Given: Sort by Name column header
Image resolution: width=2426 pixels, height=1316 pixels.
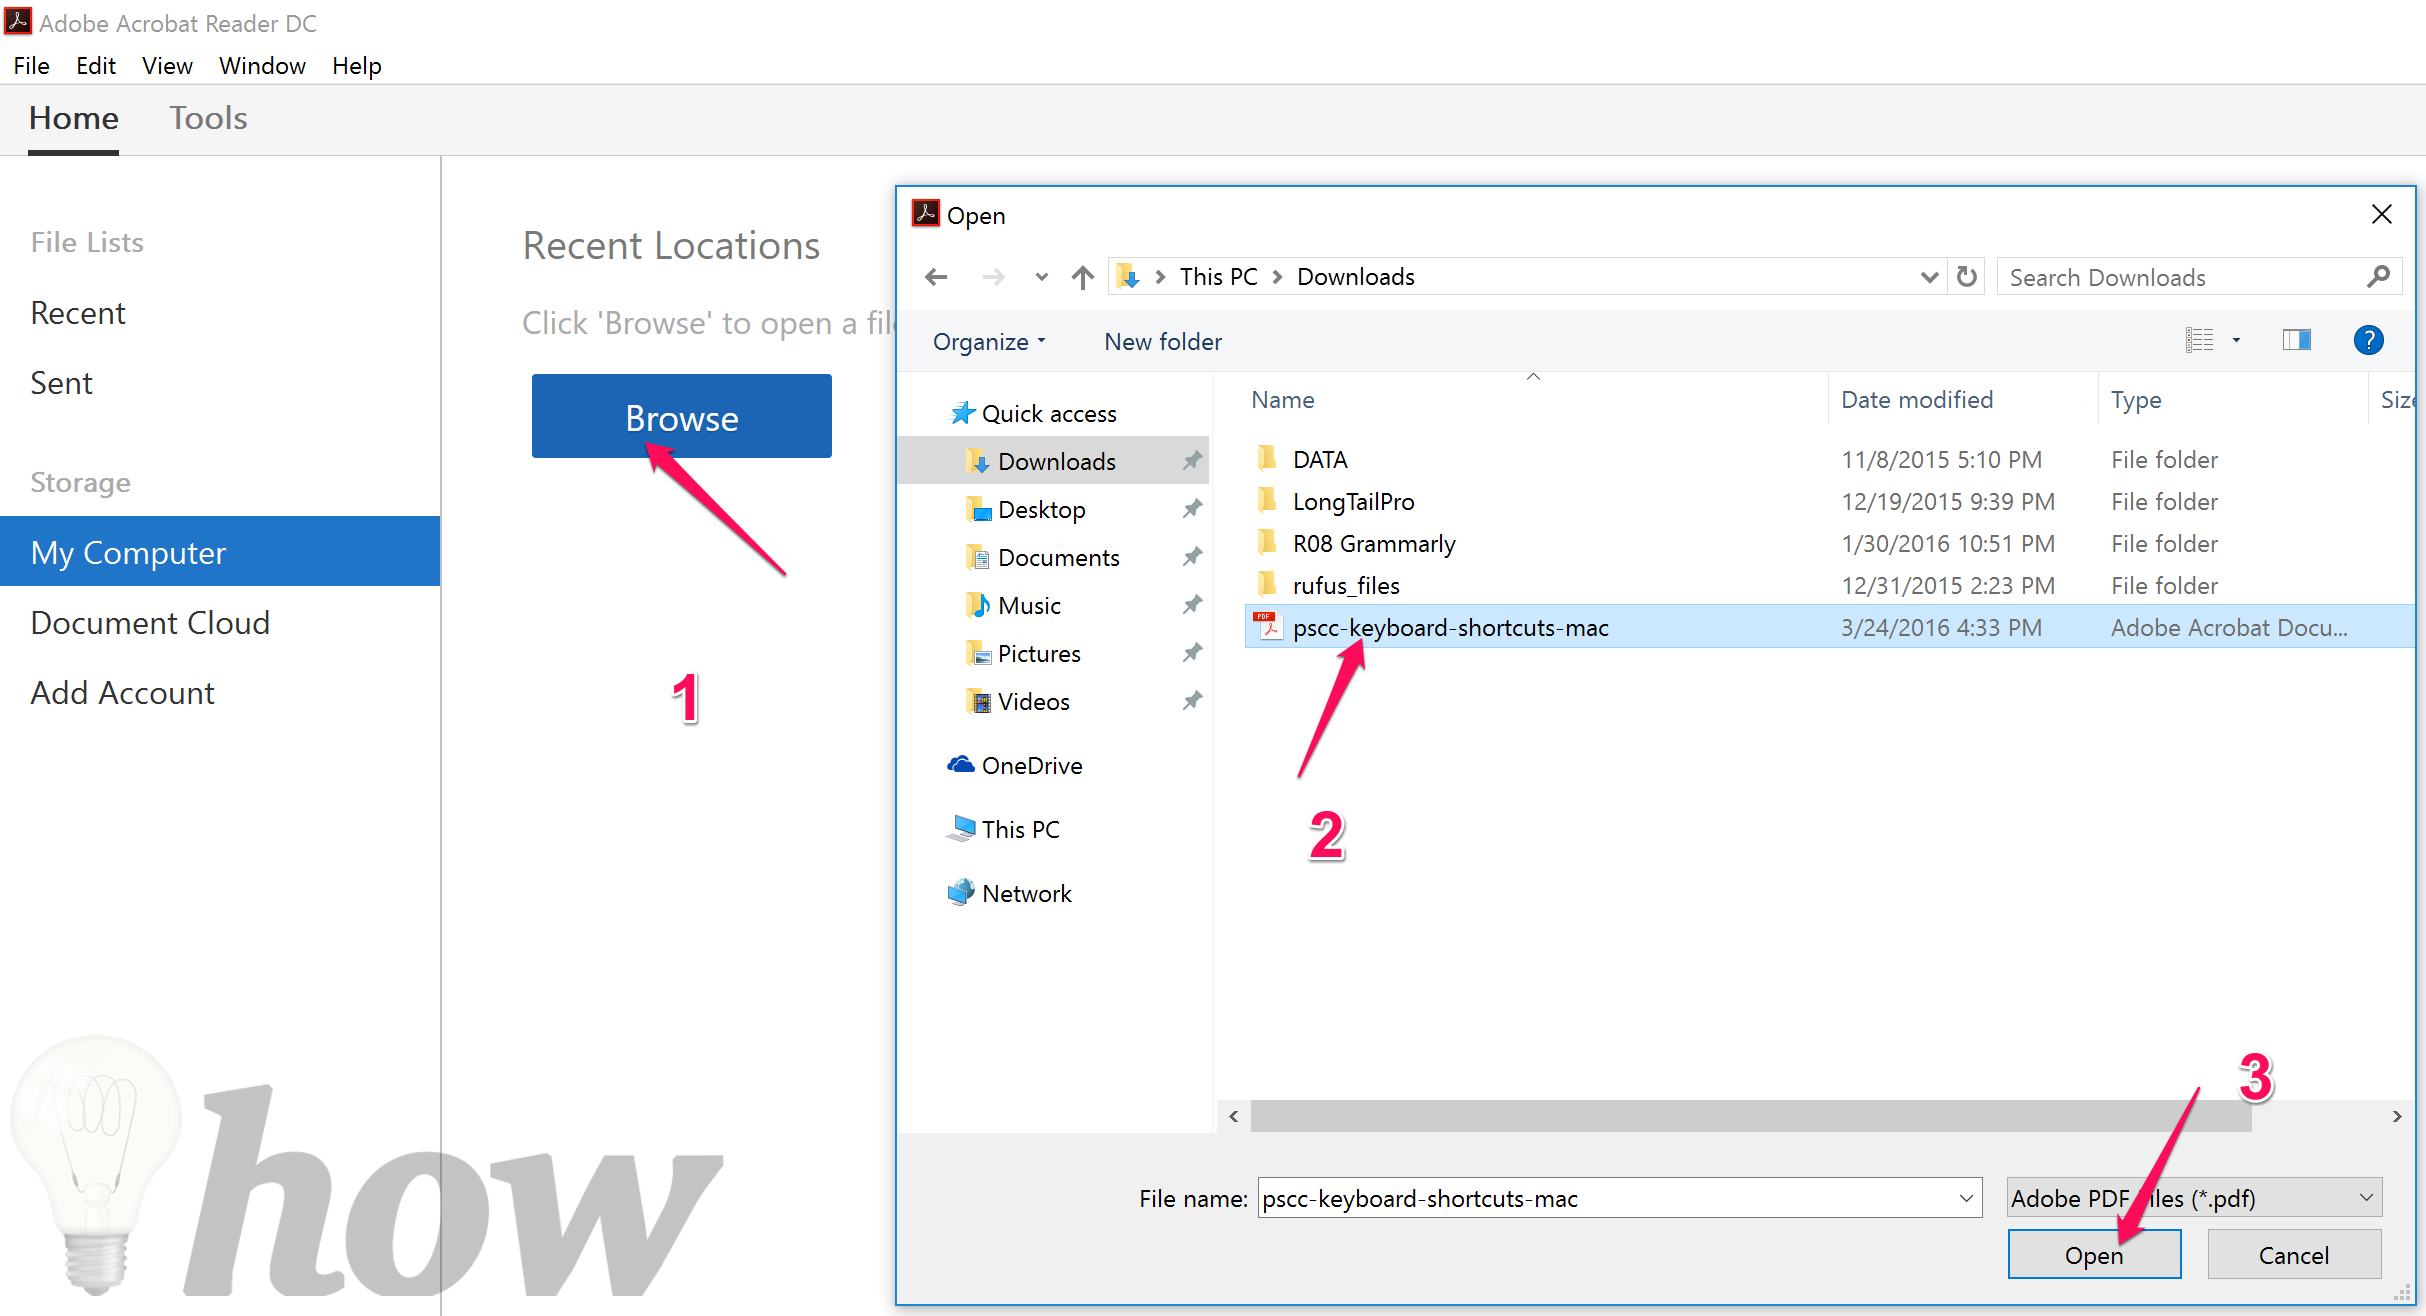Looking at the screenshot, I should [1283, 400].
